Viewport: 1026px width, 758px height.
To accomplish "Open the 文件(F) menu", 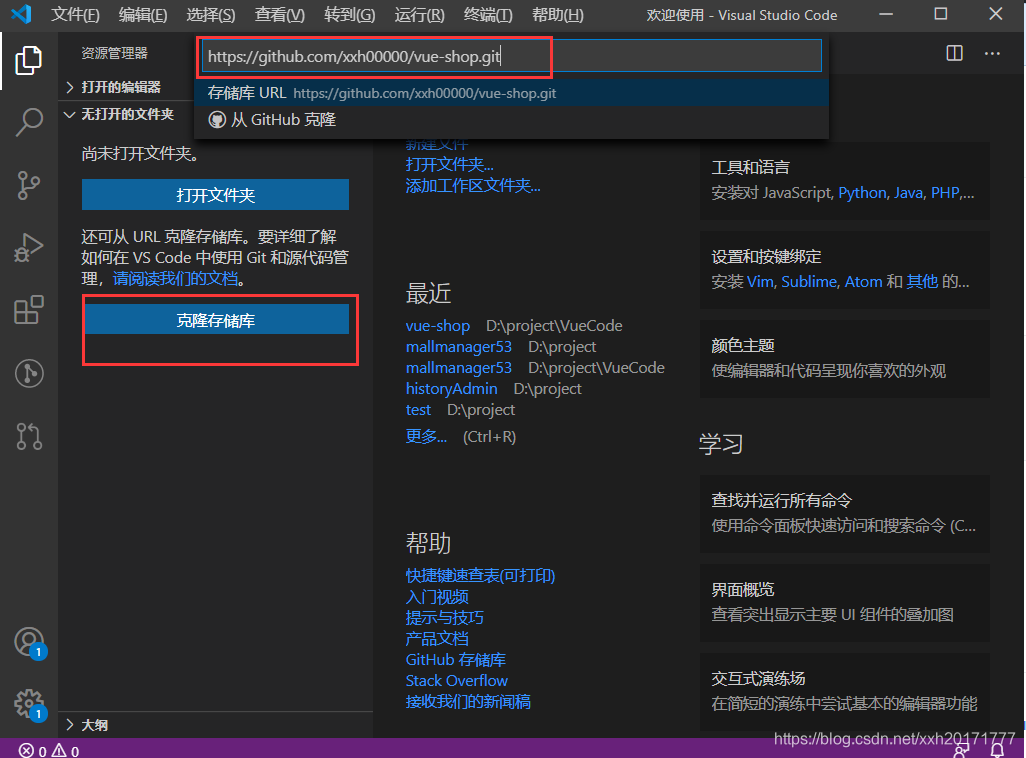I will (75, 15).
